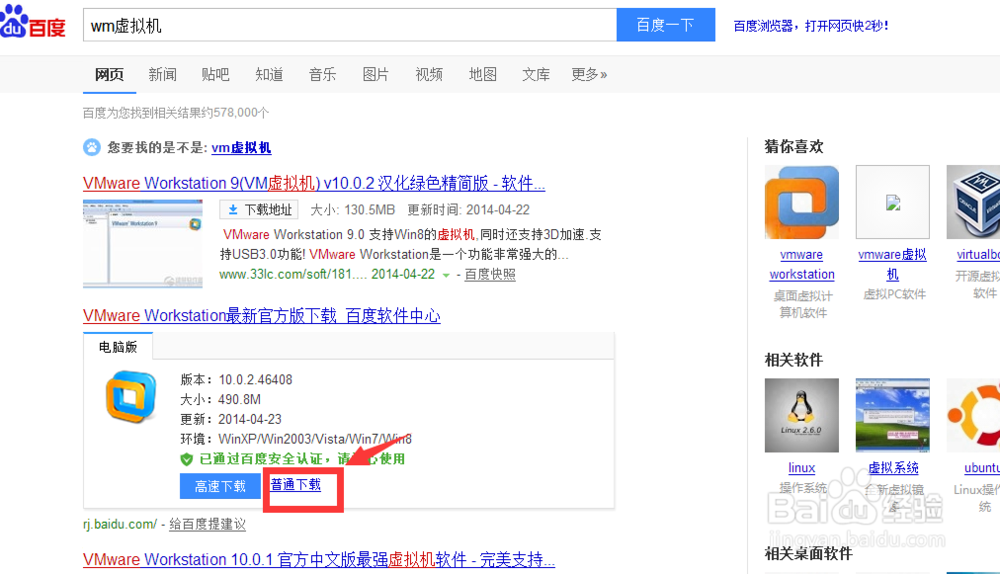Click the search box containing wm虚拟机
Image resolution: width=1000 pixels, height=574 pixels.
pos(349,26)
